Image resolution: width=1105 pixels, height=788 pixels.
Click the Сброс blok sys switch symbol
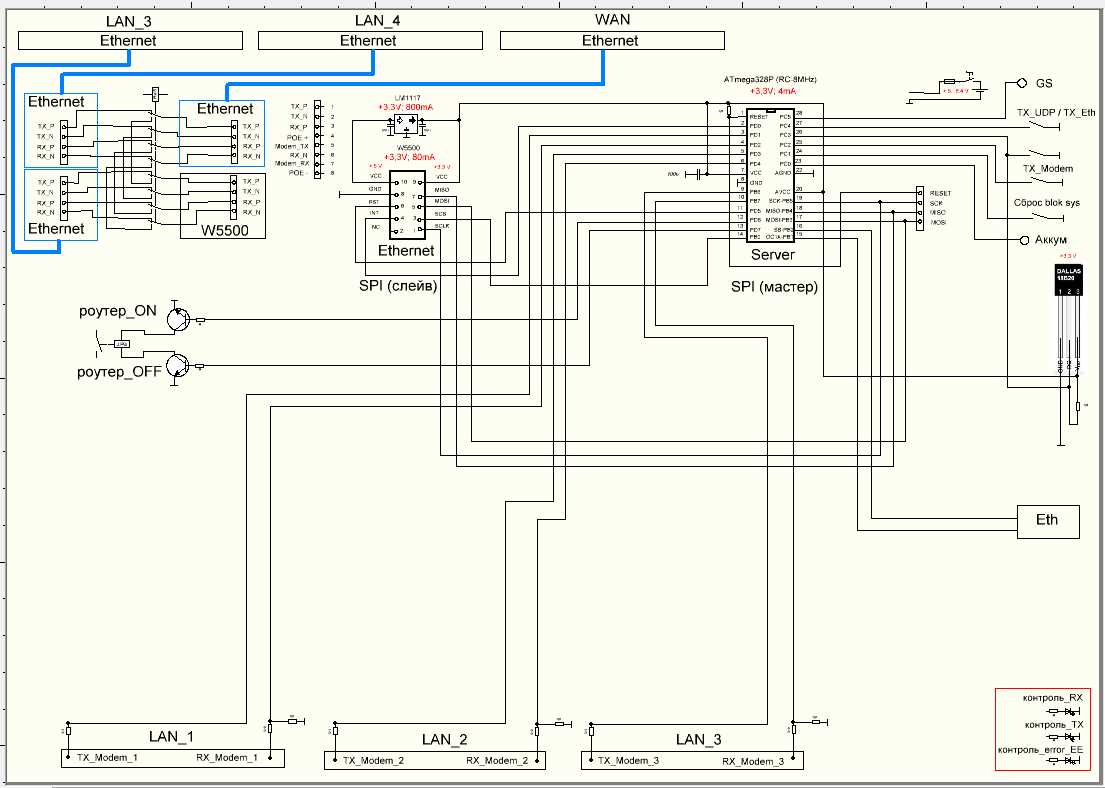1049,216
